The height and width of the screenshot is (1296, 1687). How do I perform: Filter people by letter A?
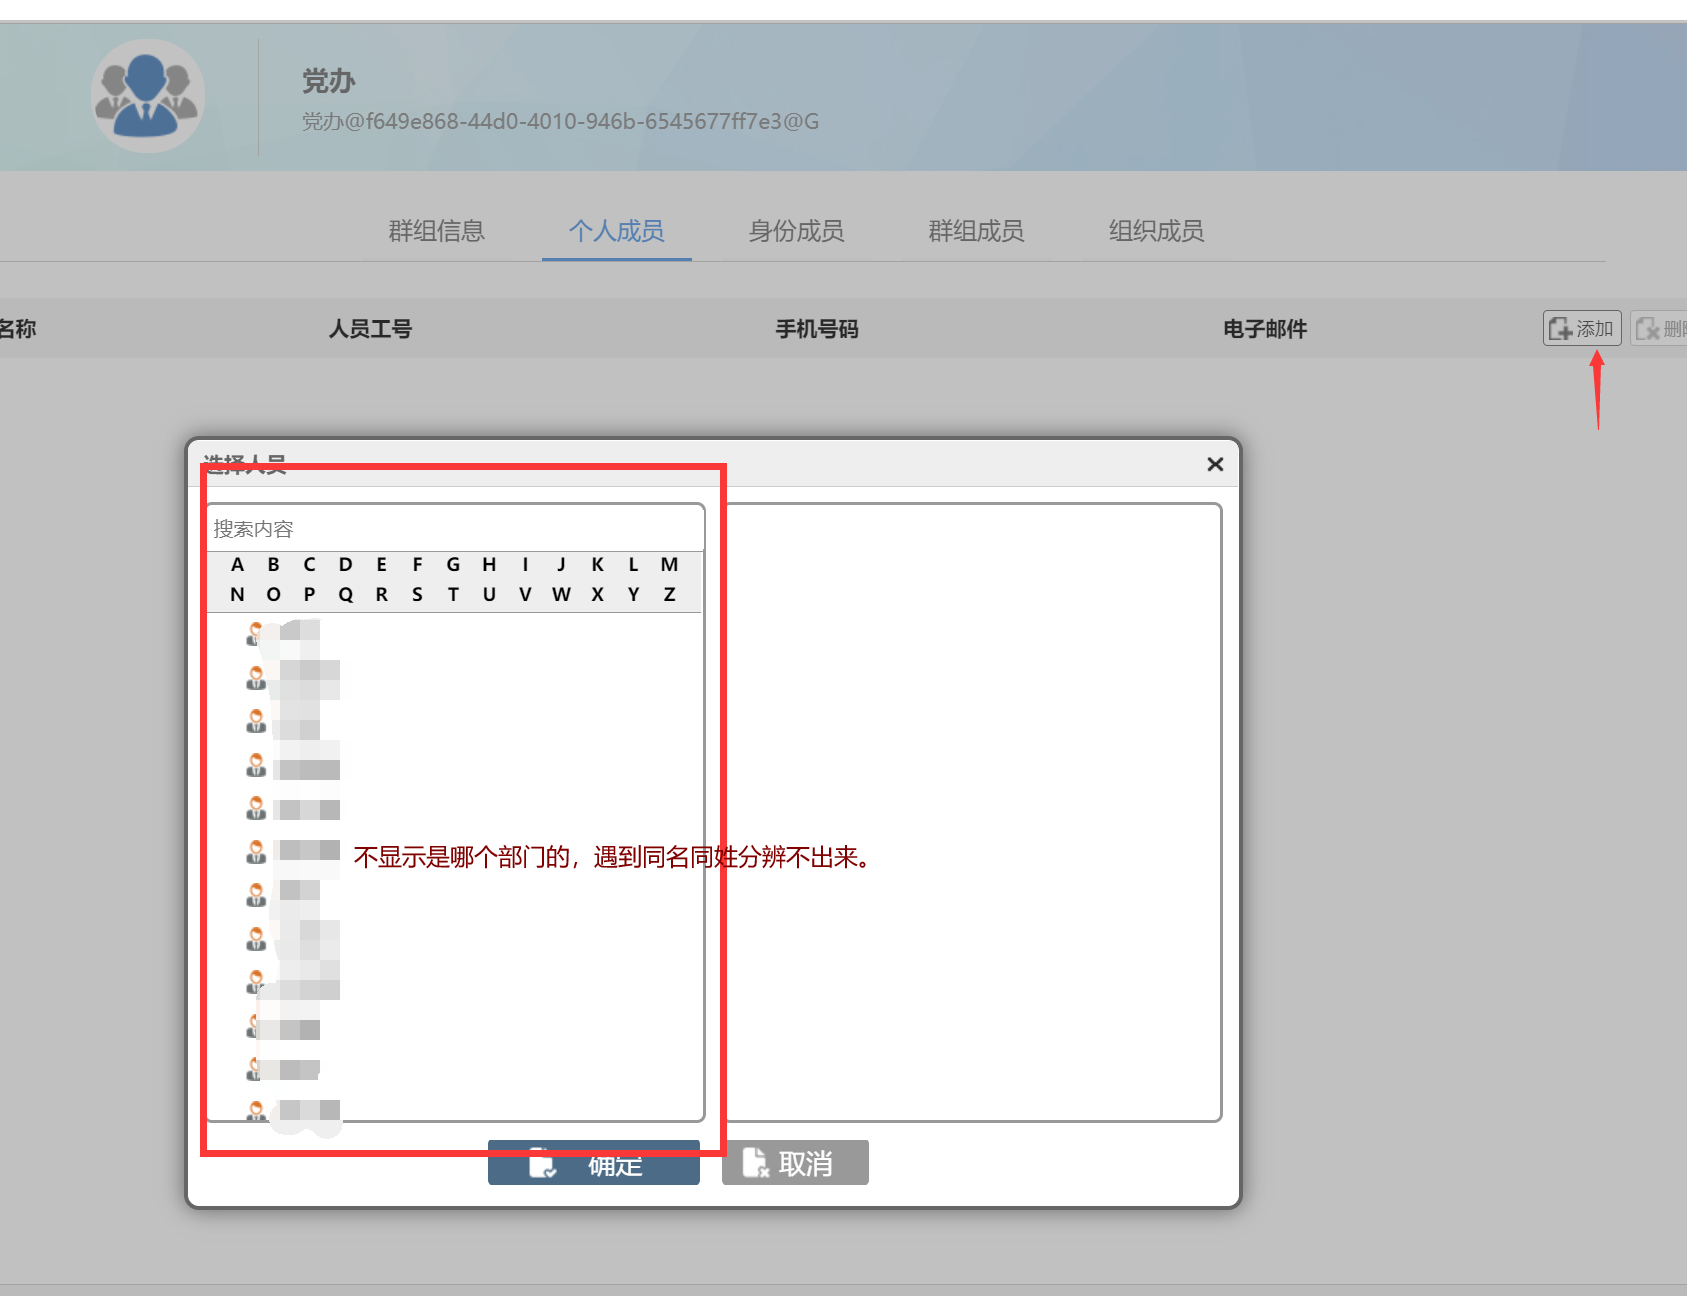click(x=237, y=565)
